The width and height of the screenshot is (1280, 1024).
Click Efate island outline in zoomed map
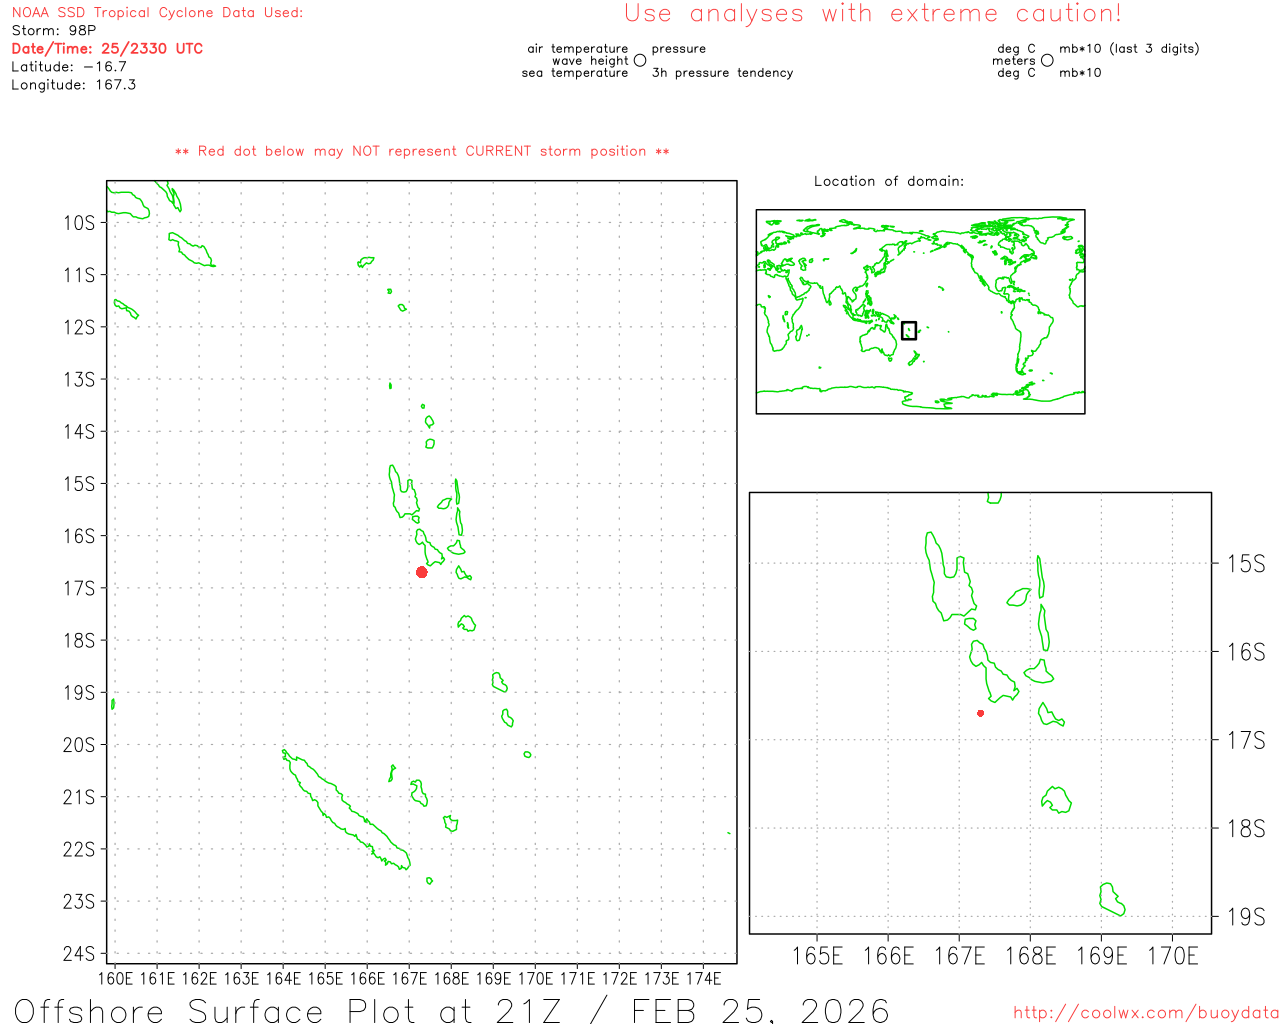(1054, 799)
